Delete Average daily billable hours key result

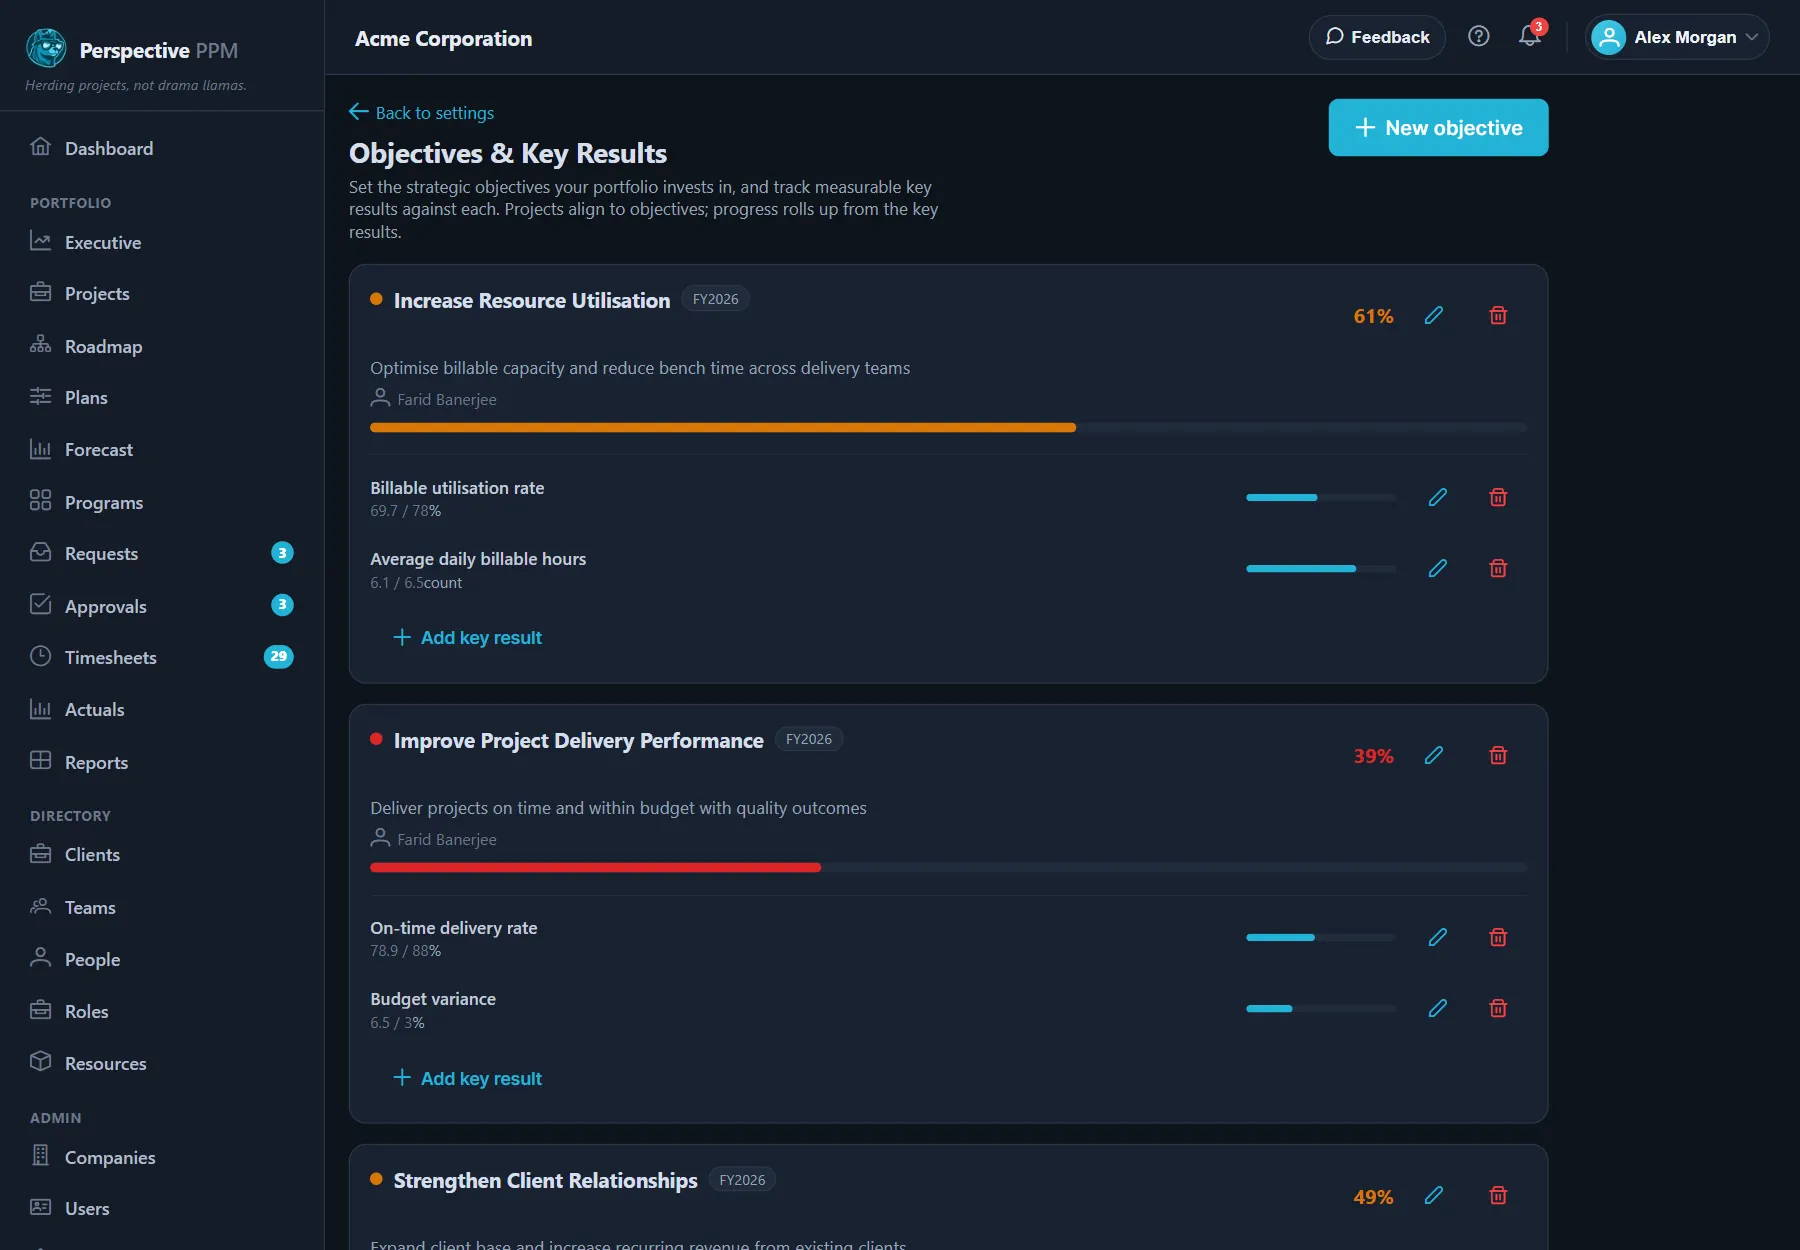pyautogui.click(x=1498, y=568)
